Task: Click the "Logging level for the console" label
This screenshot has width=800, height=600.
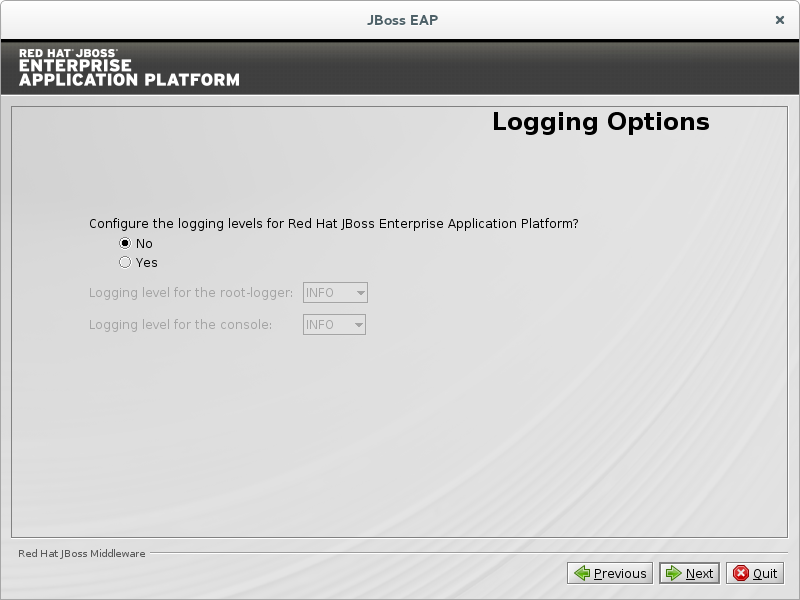Action: pos(180,325)
